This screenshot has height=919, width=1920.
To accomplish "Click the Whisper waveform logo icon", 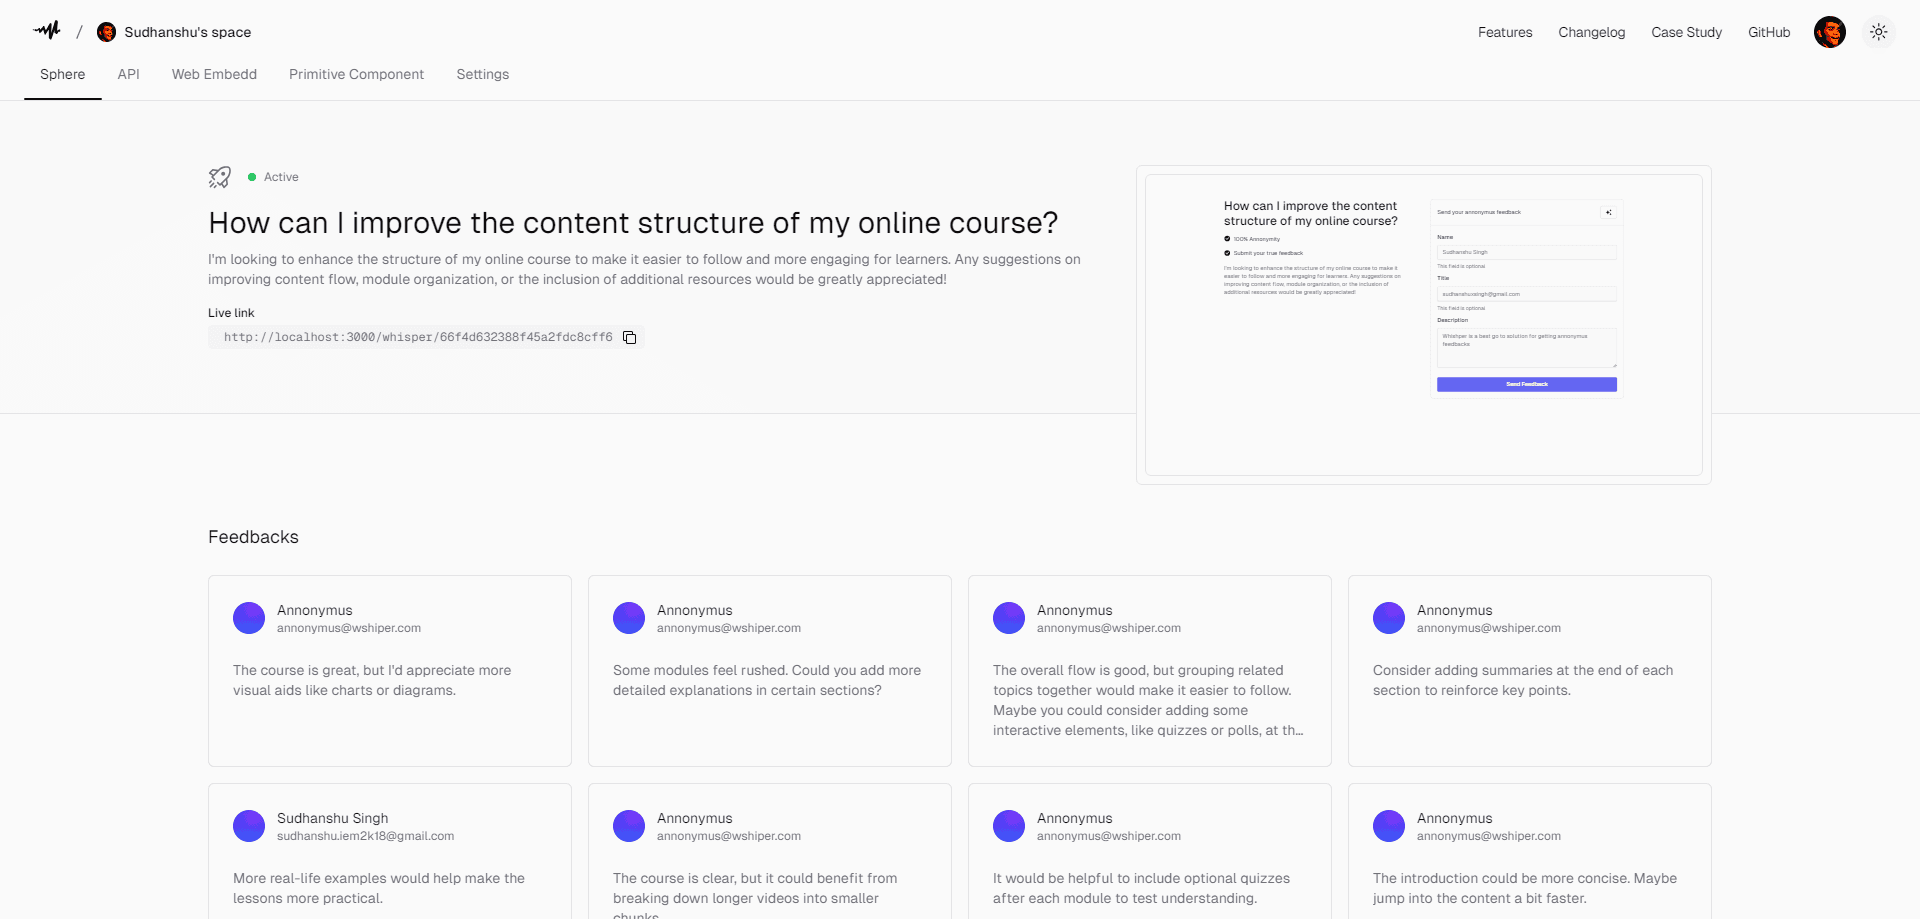I will 47,31.
